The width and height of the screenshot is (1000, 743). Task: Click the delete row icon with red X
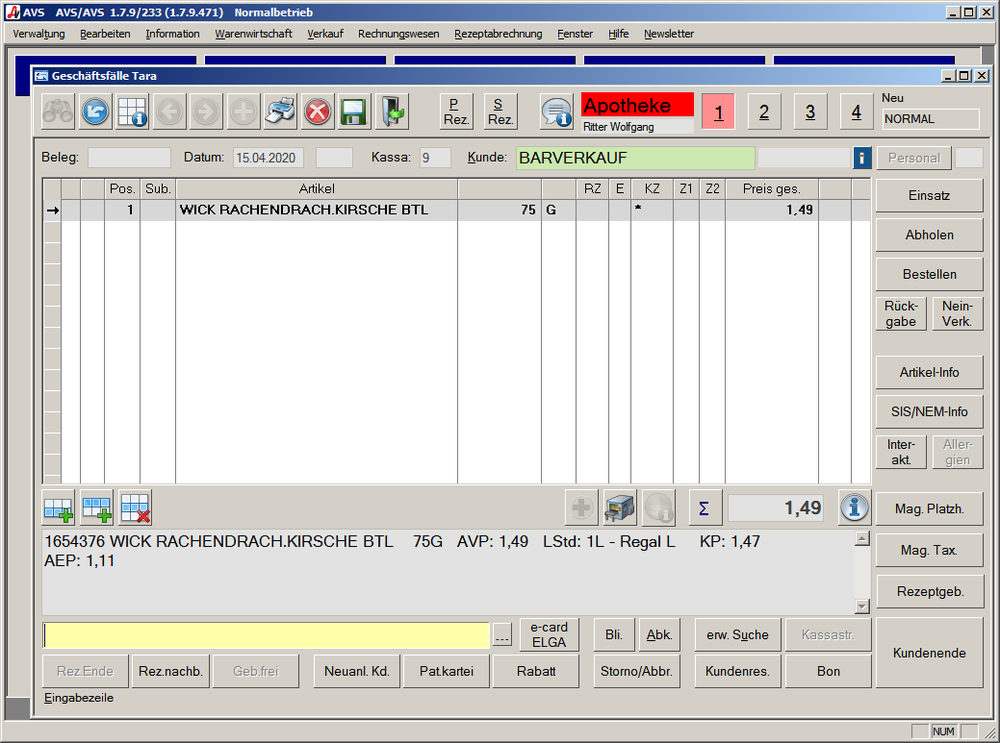point(135,508)
